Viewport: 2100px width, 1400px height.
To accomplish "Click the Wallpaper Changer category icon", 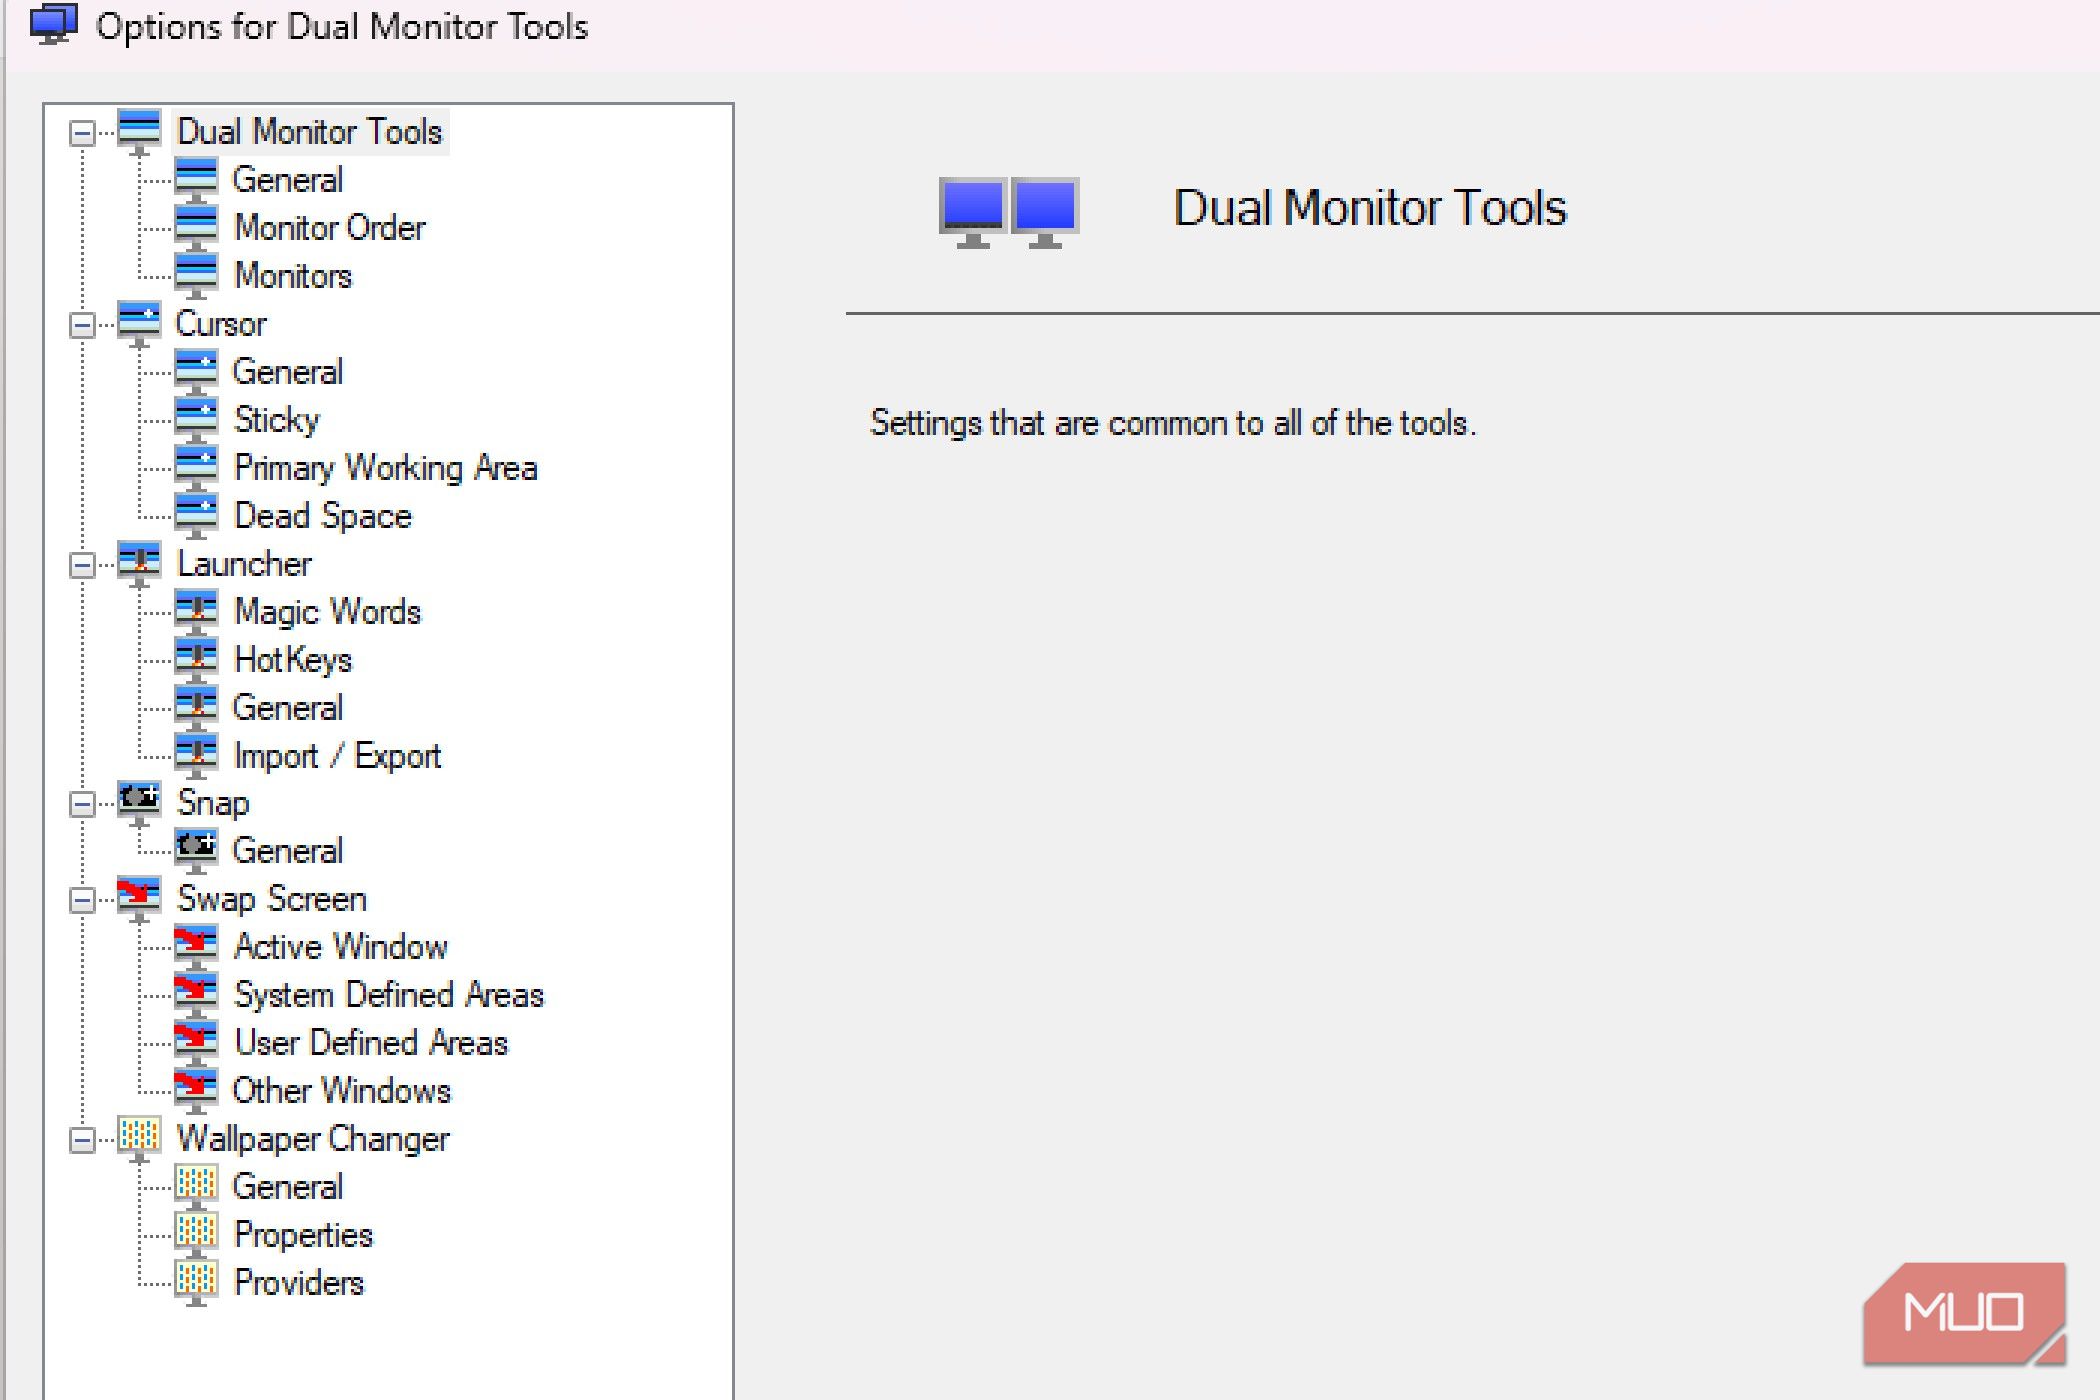I will 139,1139.
